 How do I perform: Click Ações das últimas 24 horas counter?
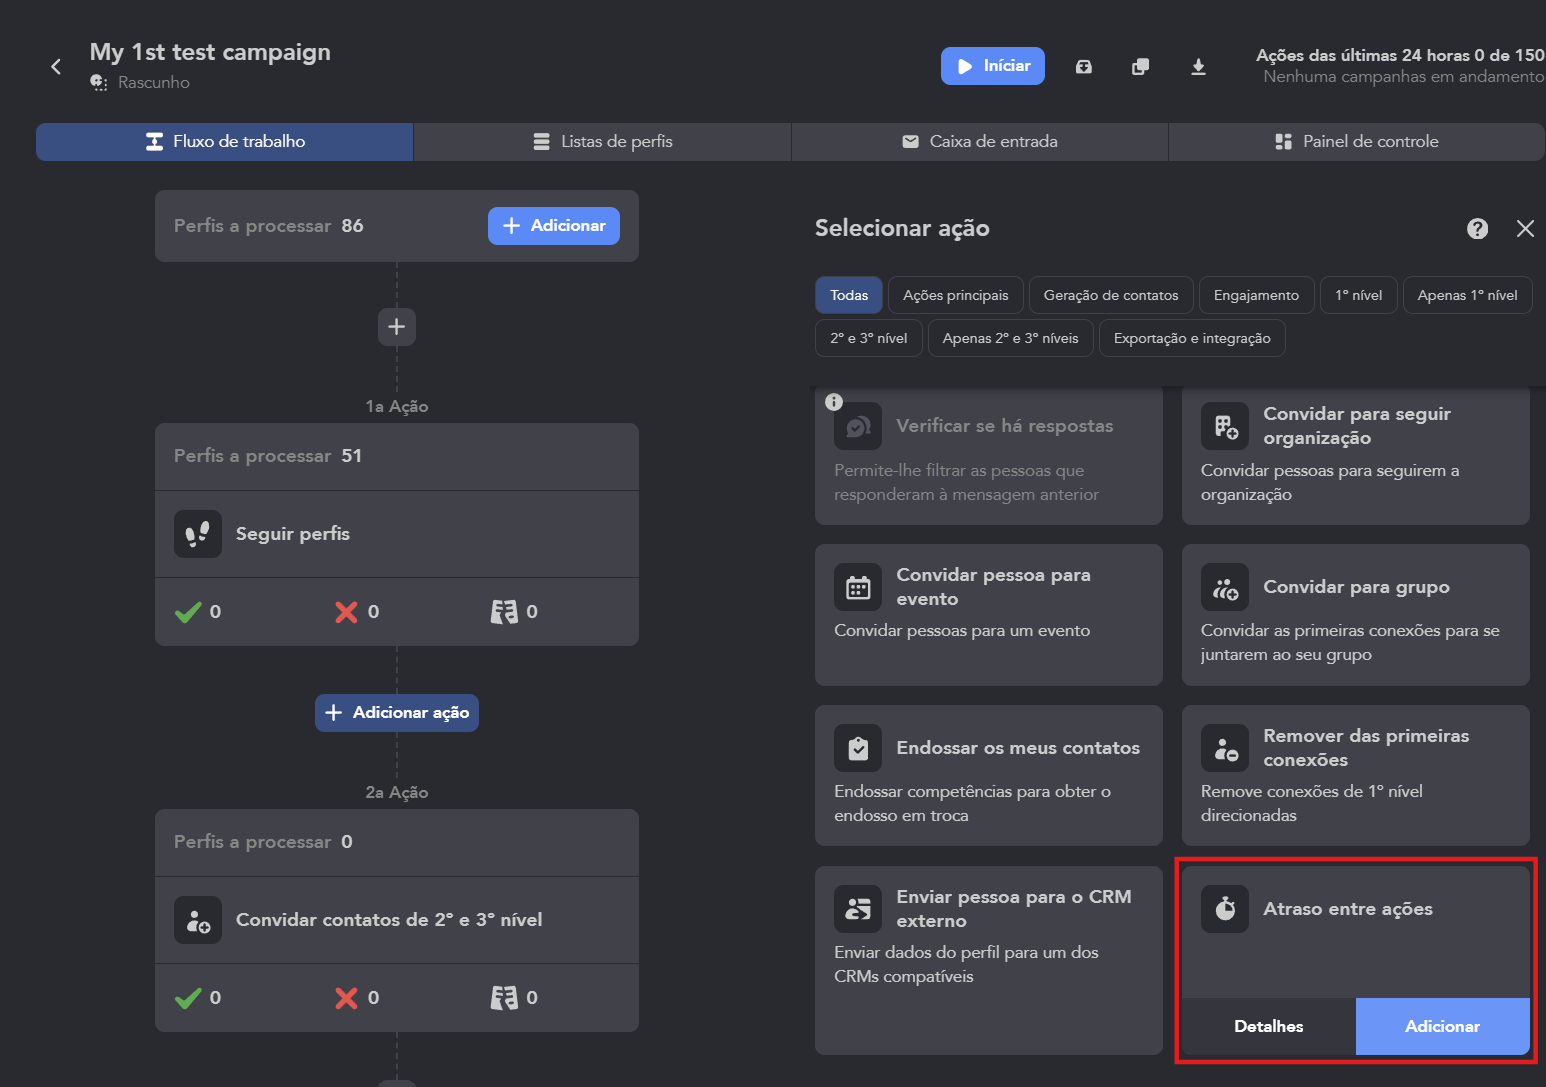[1400, 55]
